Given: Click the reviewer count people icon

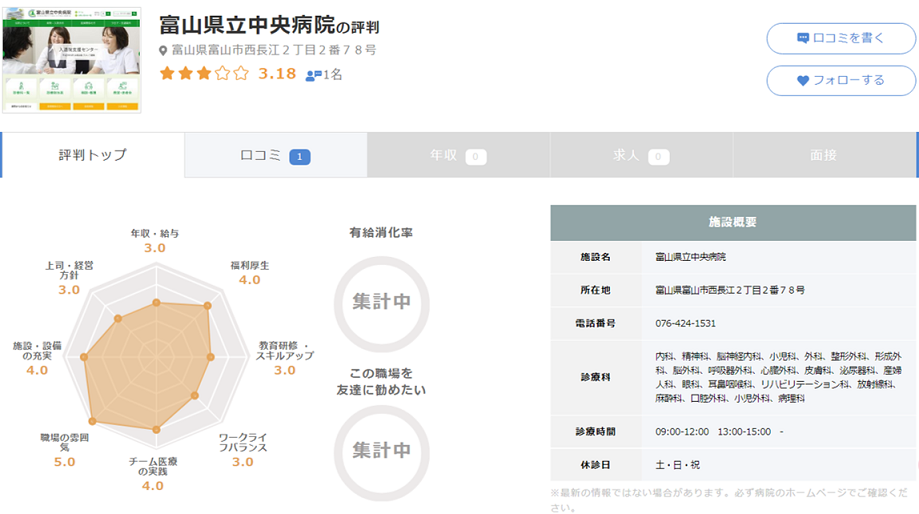Looking at the screenshot, I should point(313,75).
